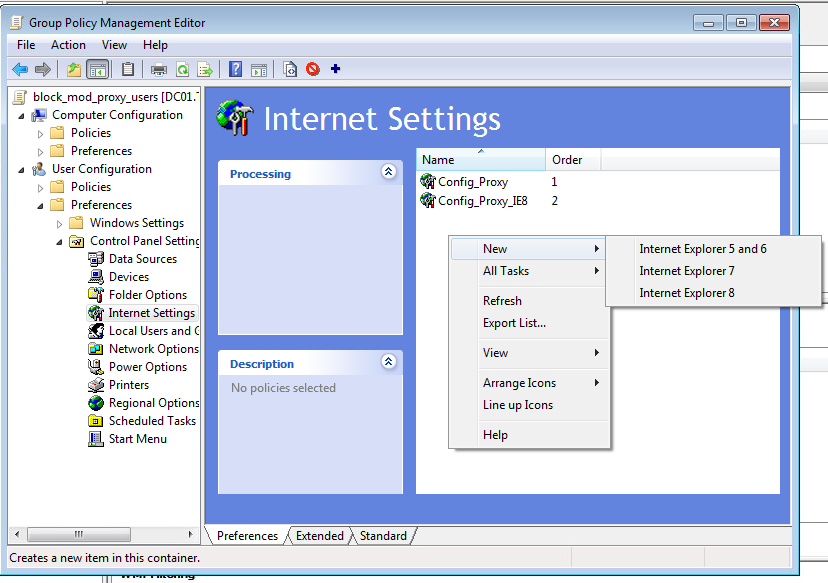Viewport: 828px width, 583px height.
Task: Click tree pane horizontal scrollbar right arrow
Action: pyautogui.click(x=191, y=534)
